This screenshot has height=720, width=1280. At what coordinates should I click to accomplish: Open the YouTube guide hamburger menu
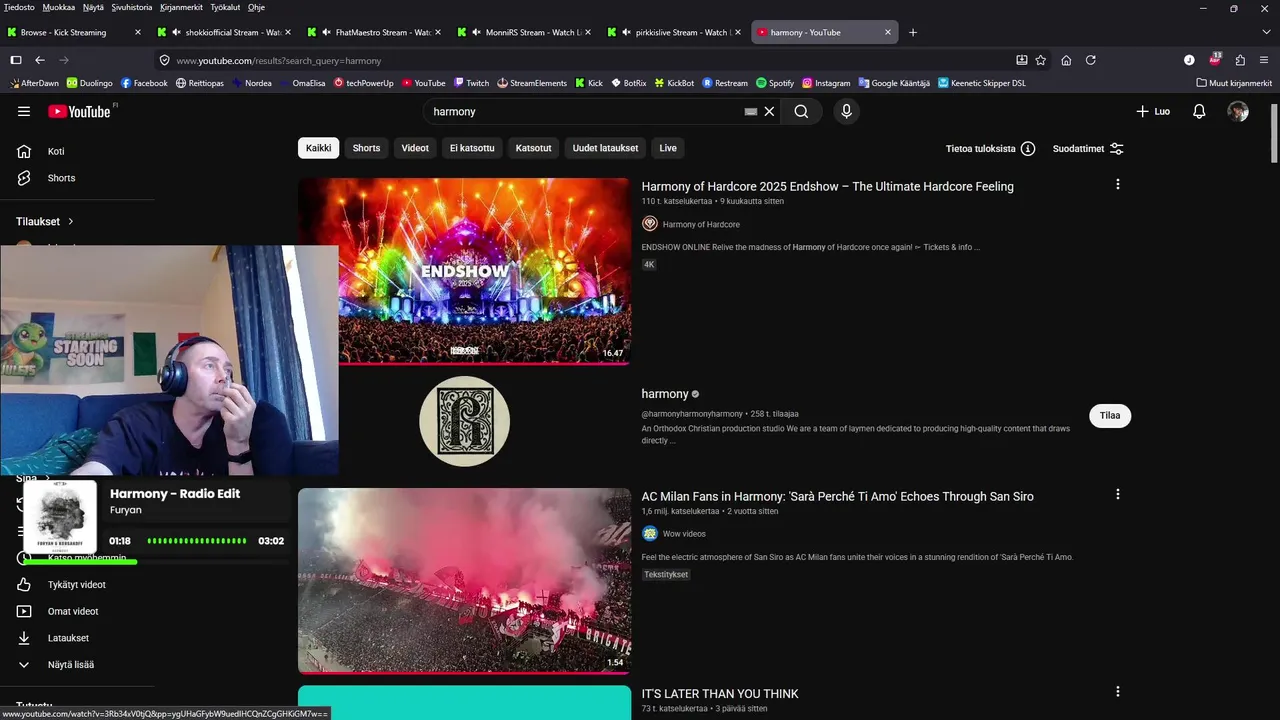[24, 111]
